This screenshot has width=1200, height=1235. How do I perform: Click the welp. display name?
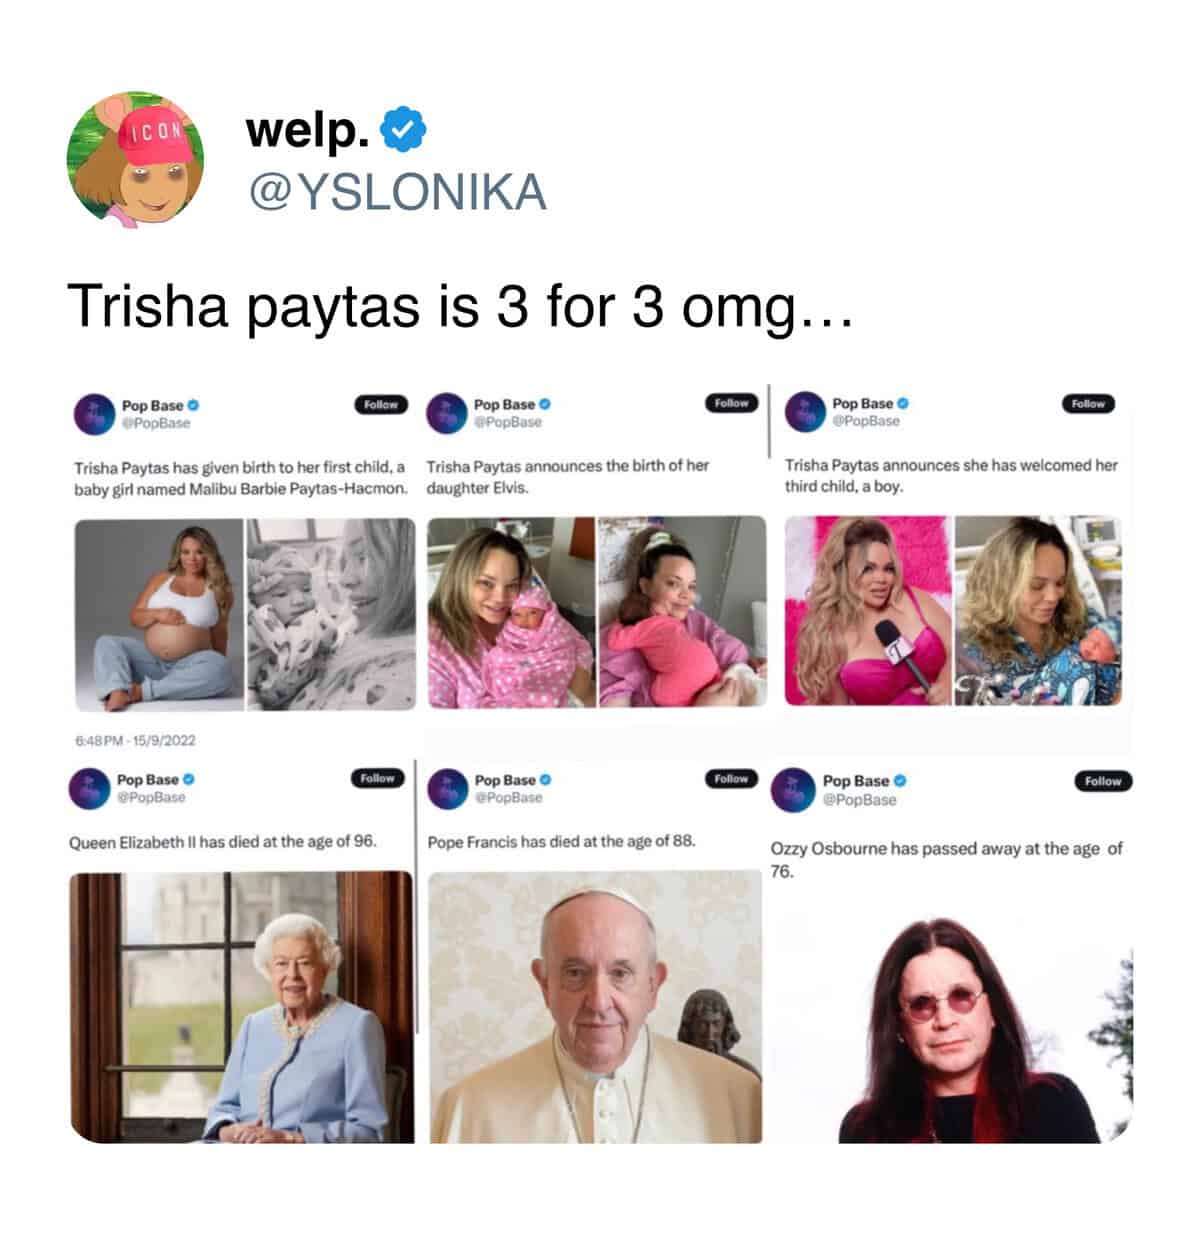pyautogui.click(x=309, y=129)
